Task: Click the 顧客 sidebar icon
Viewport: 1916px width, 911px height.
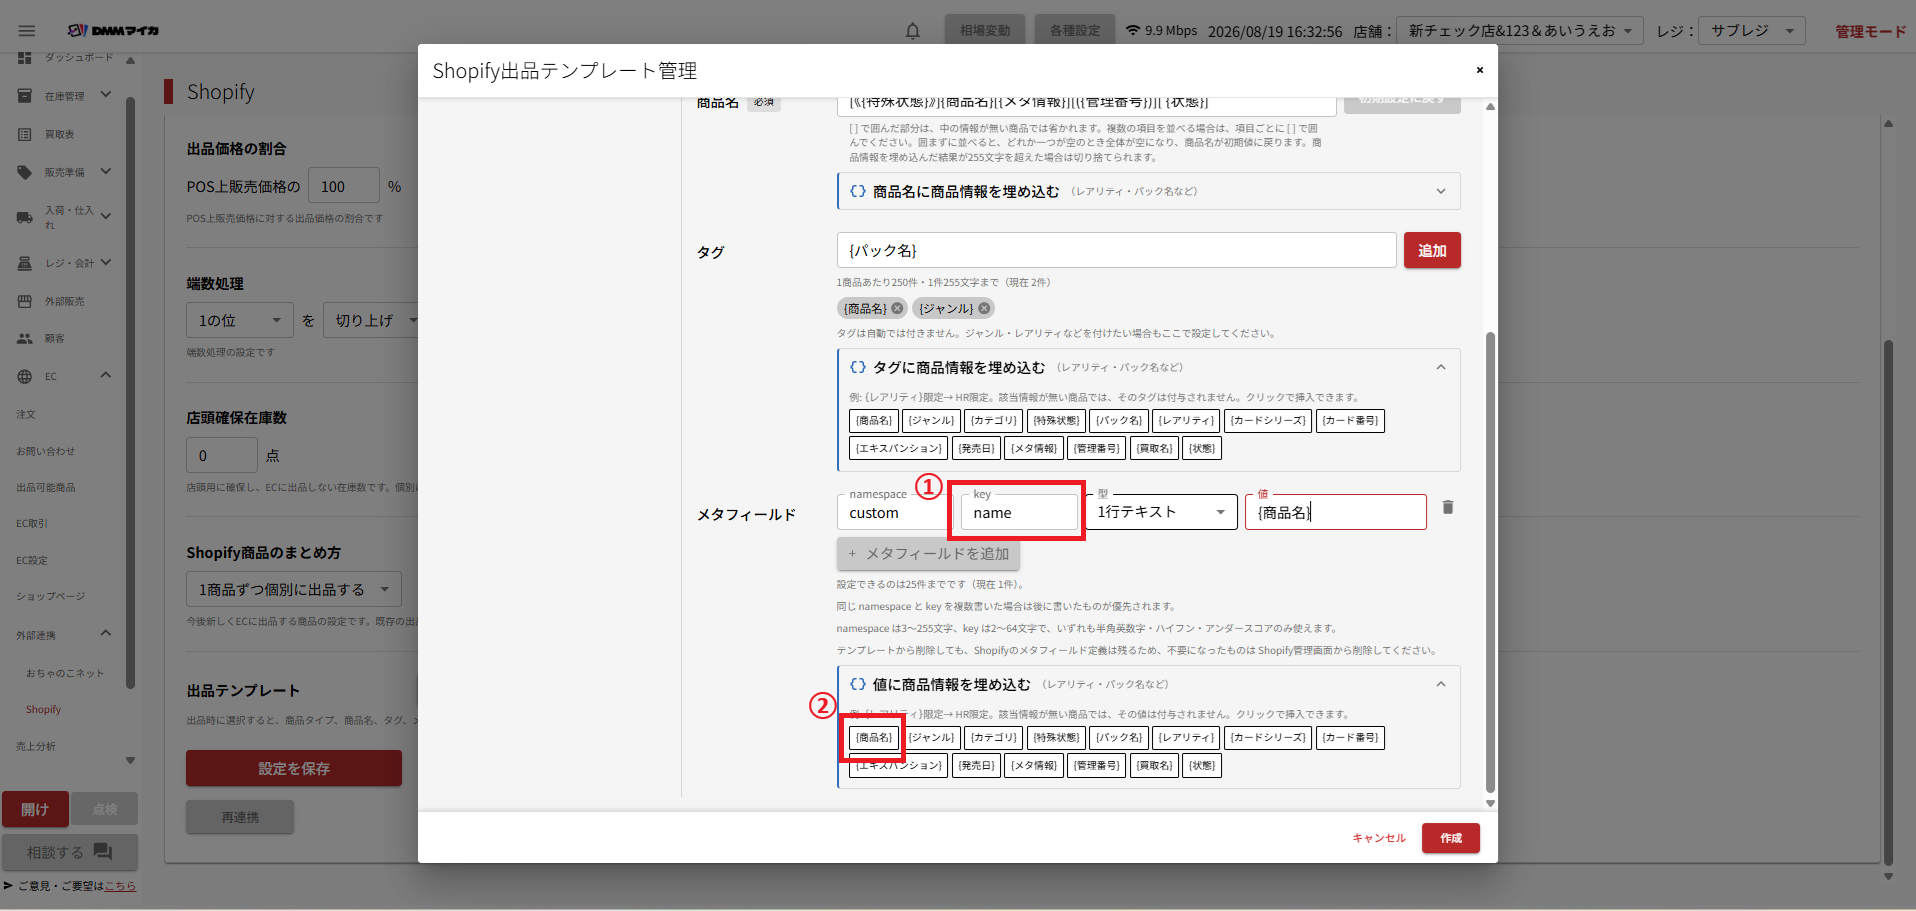Action: (x=25, y=338)
